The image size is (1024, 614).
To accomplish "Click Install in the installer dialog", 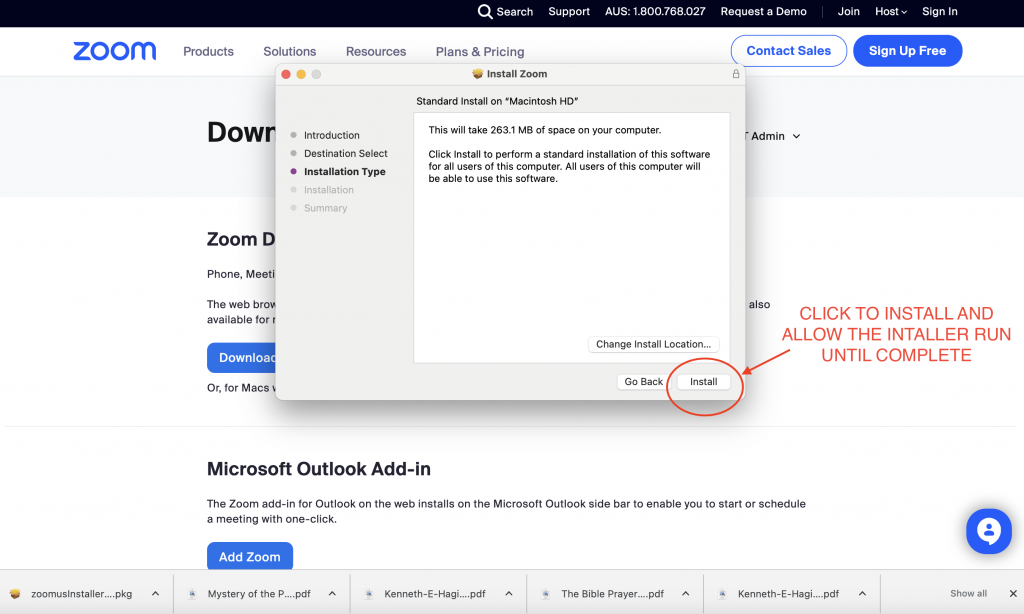I will tap(703, 382).
